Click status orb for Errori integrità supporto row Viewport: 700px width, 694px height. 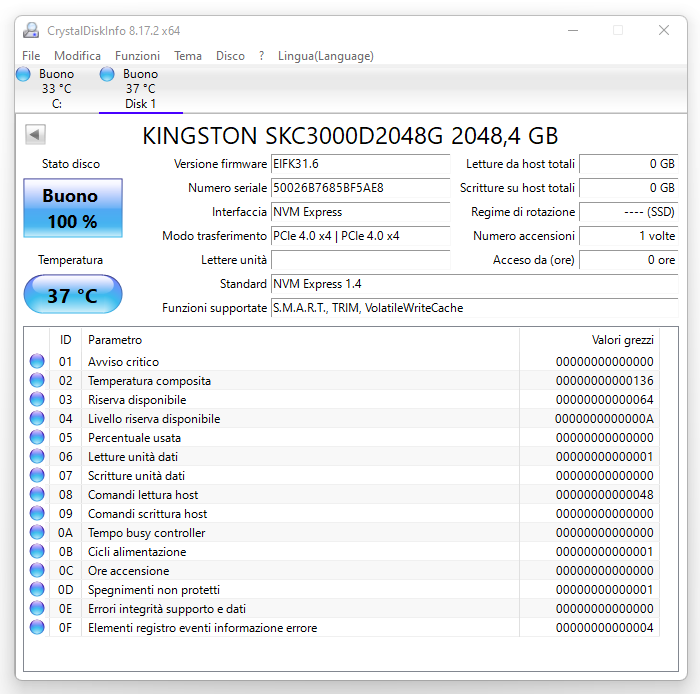point(37,608)
